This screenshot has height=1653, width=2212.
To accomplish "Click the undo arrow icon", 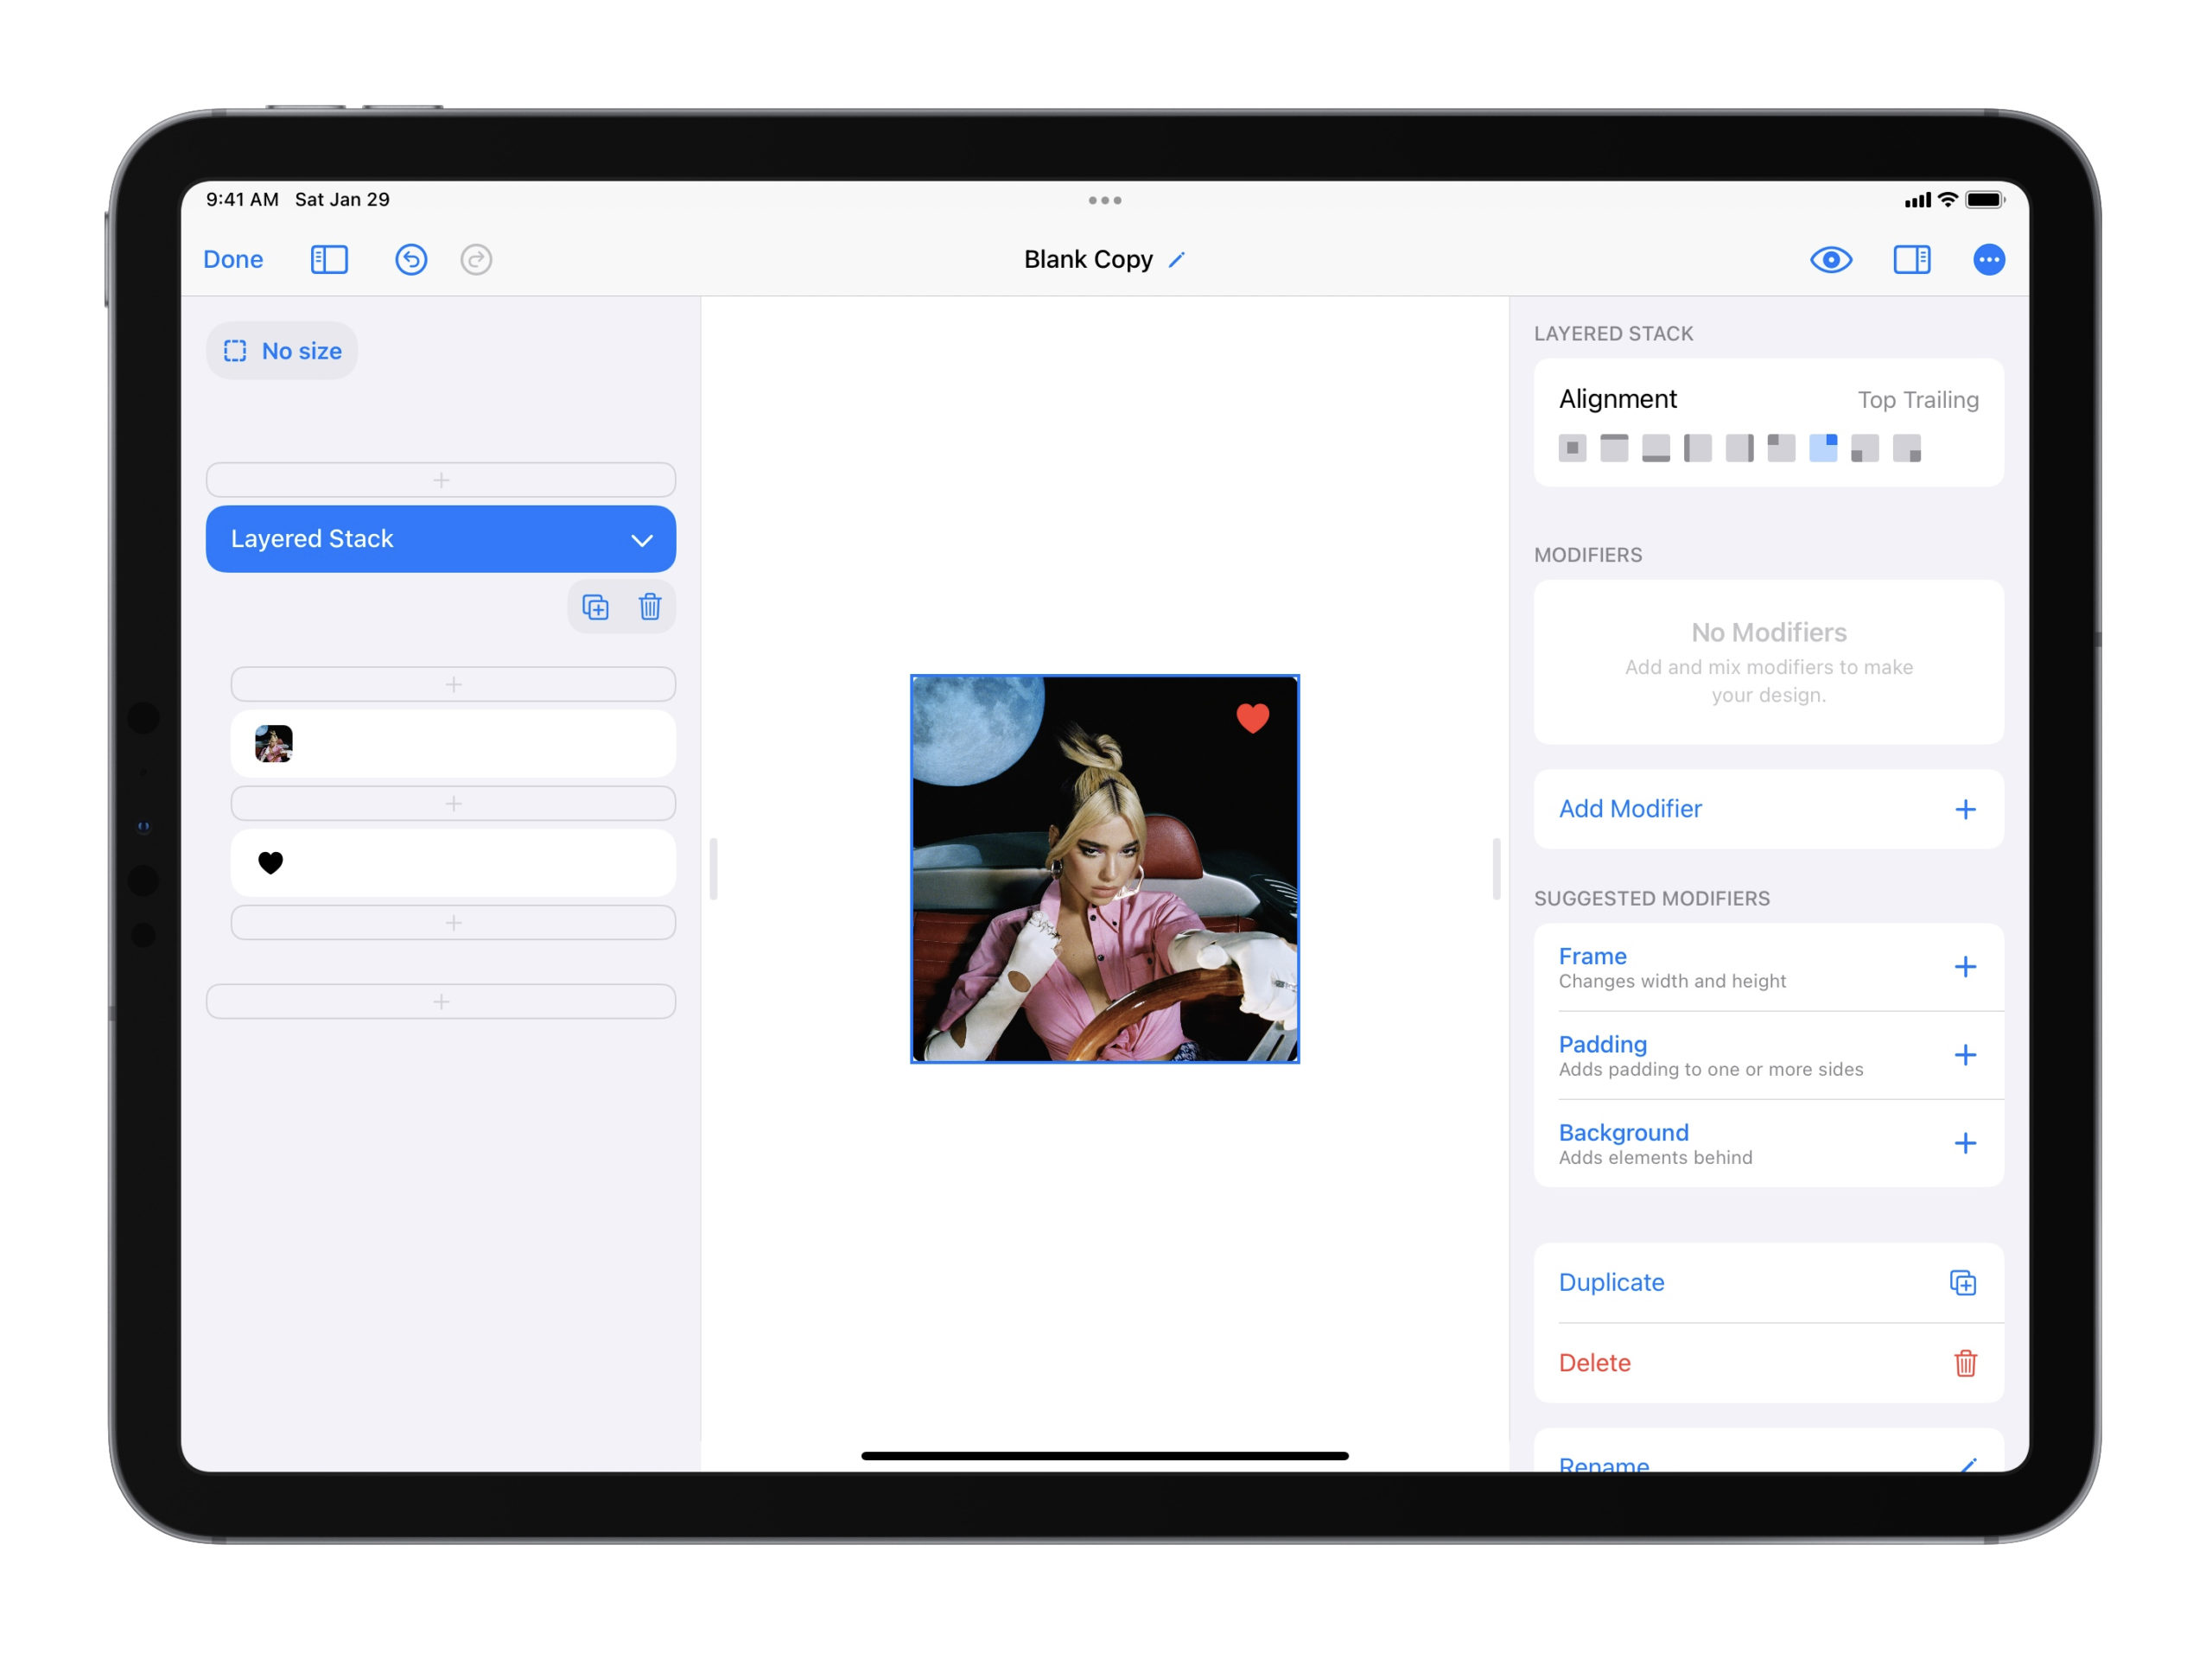I will pos(411,260).
